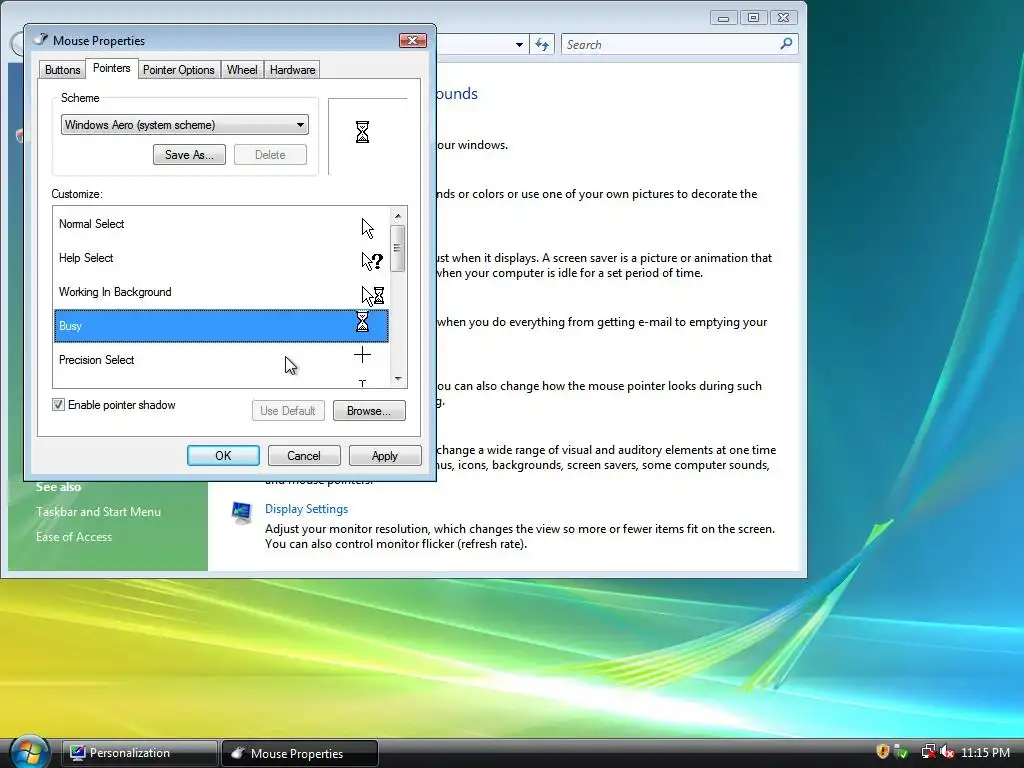Click the Save As... button
Viewport: 1024px width, 768px height.
[189, 155]
